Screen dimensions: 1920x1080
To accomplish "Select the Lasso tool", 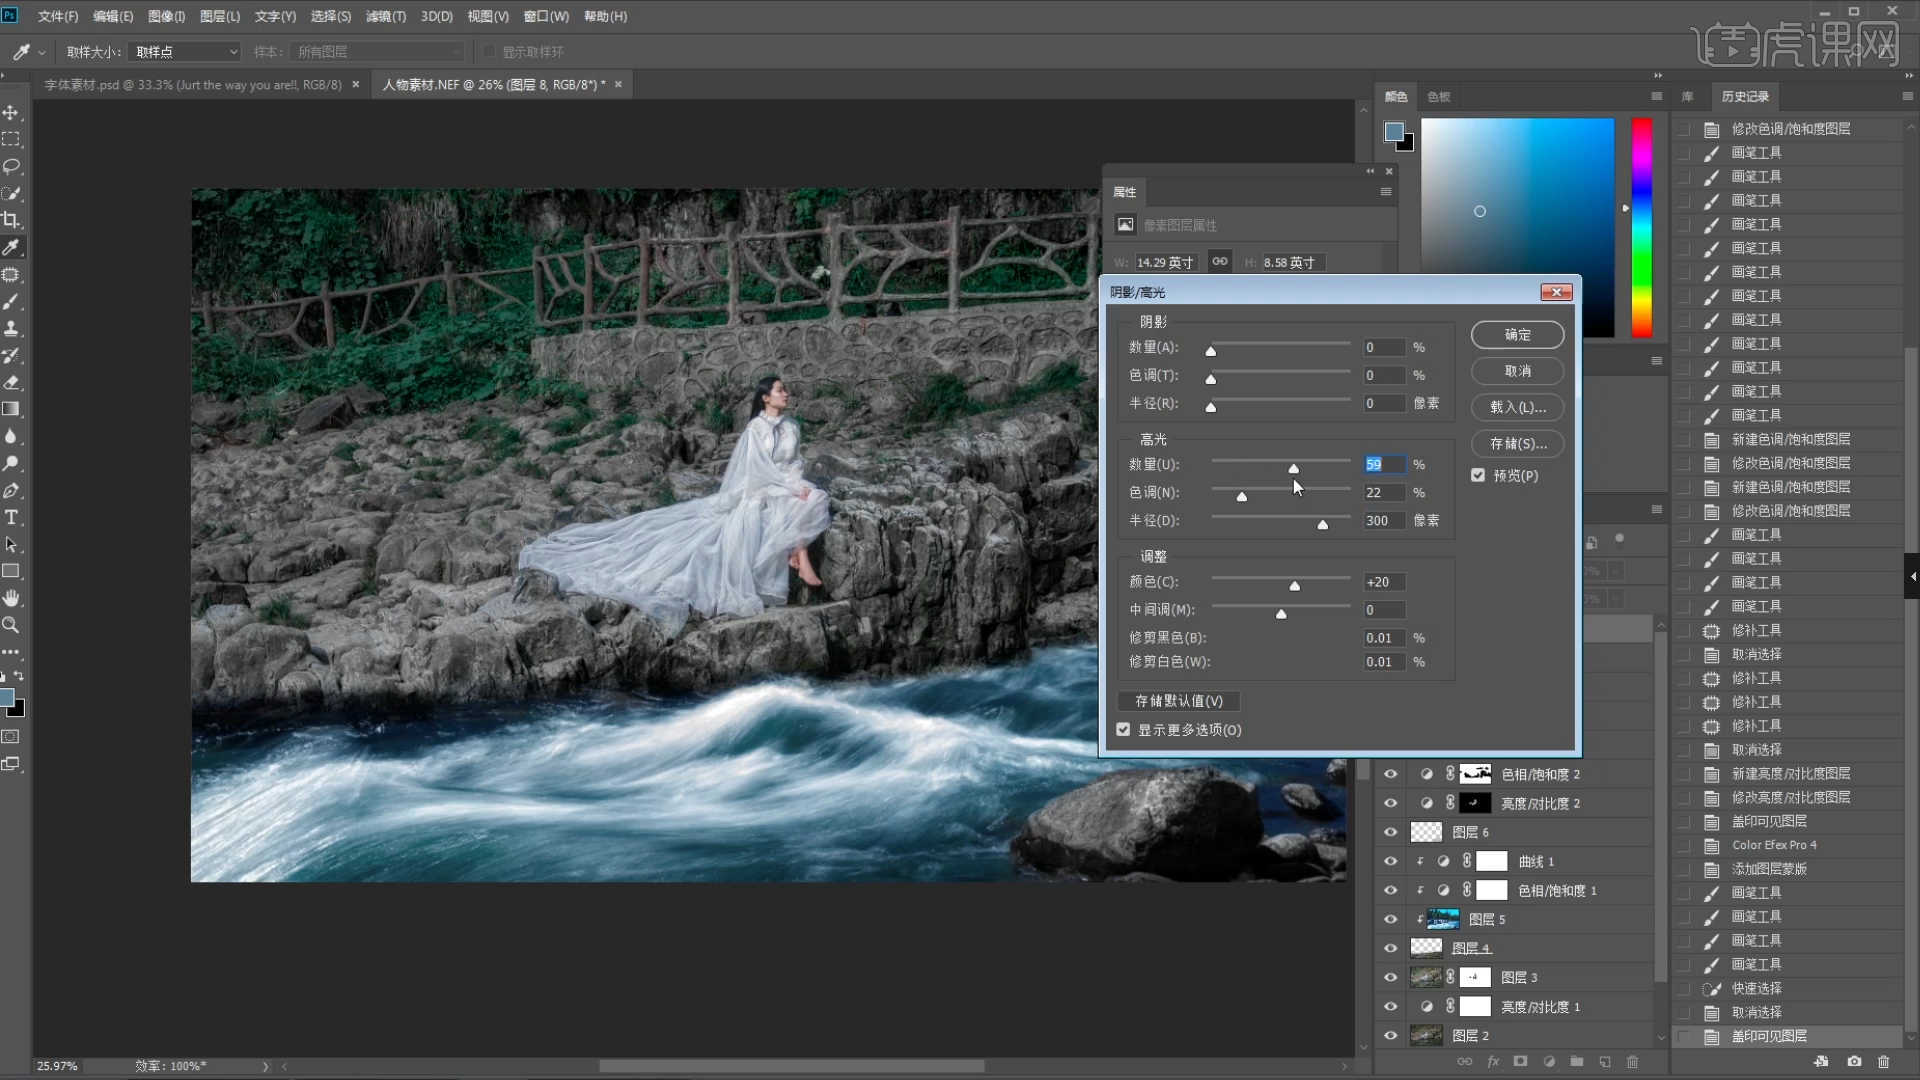I will [x=11, y=167].
